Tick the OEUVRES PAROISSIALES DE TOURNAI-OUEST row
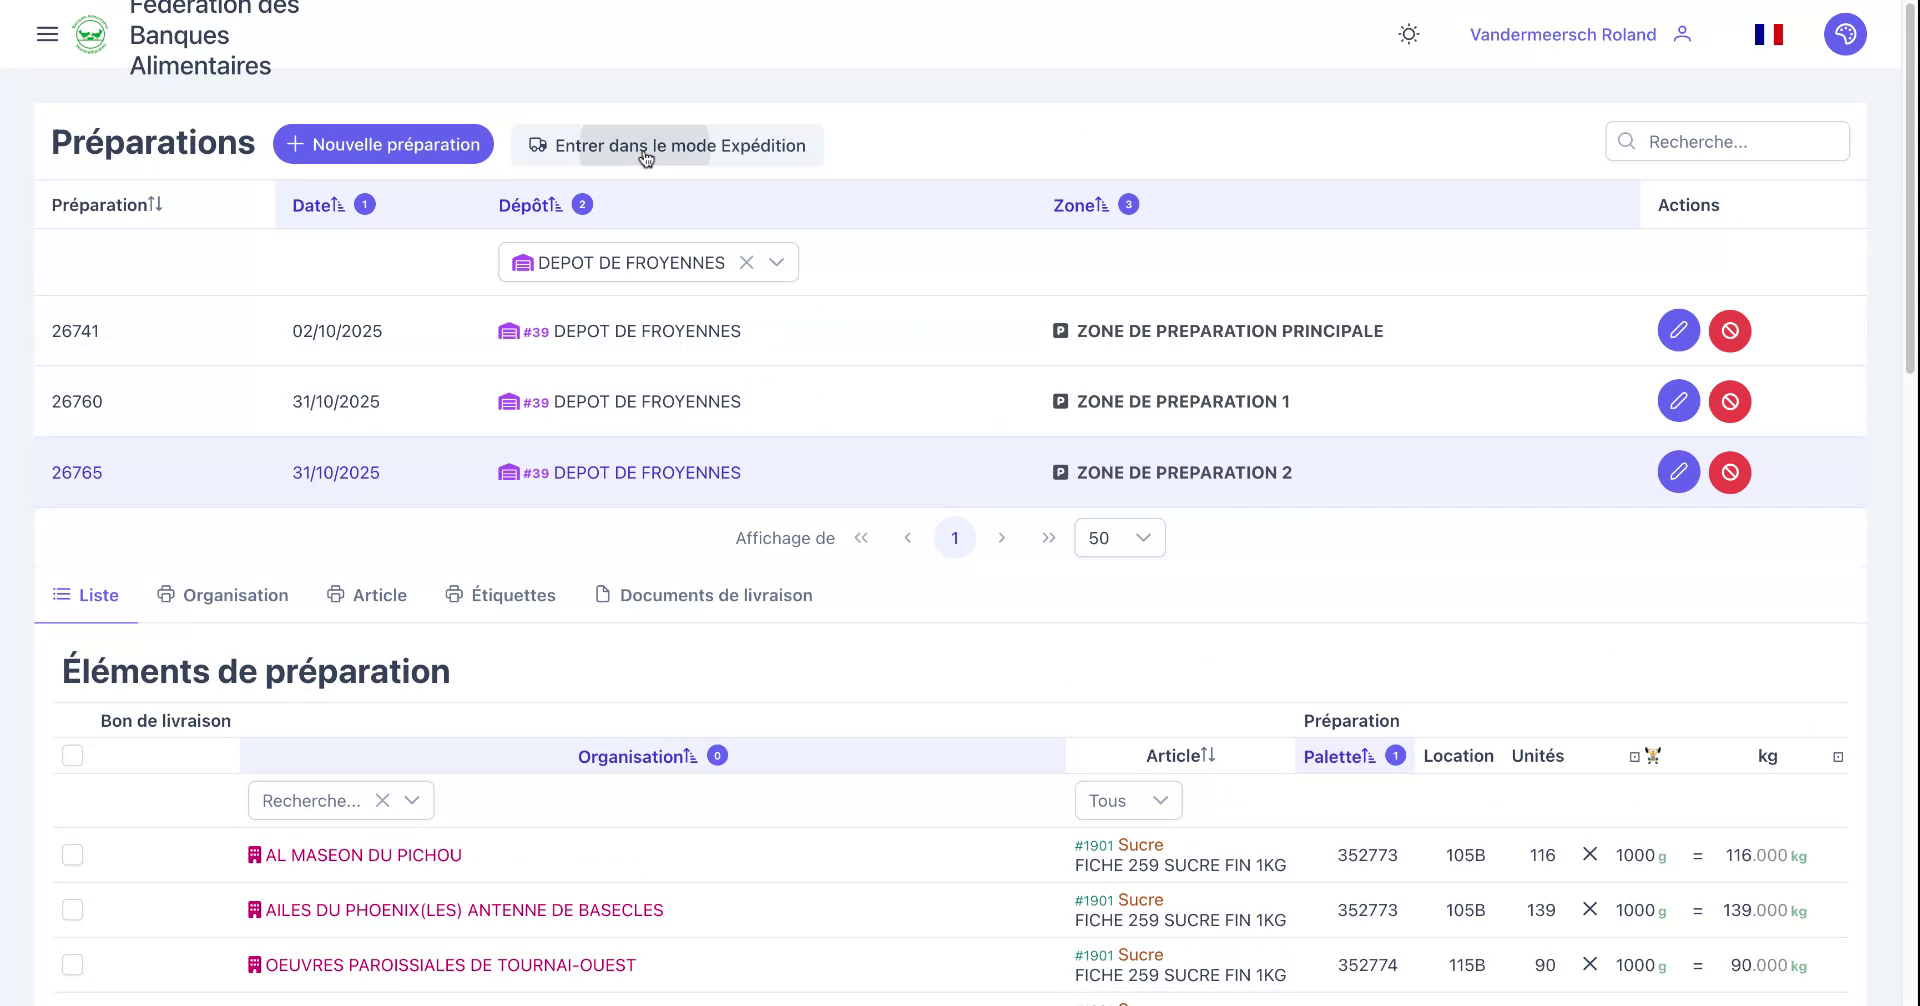Image resolution: width=1920 pixels, height=1006 pixels. pyautogui.click(x=73, y=964)
